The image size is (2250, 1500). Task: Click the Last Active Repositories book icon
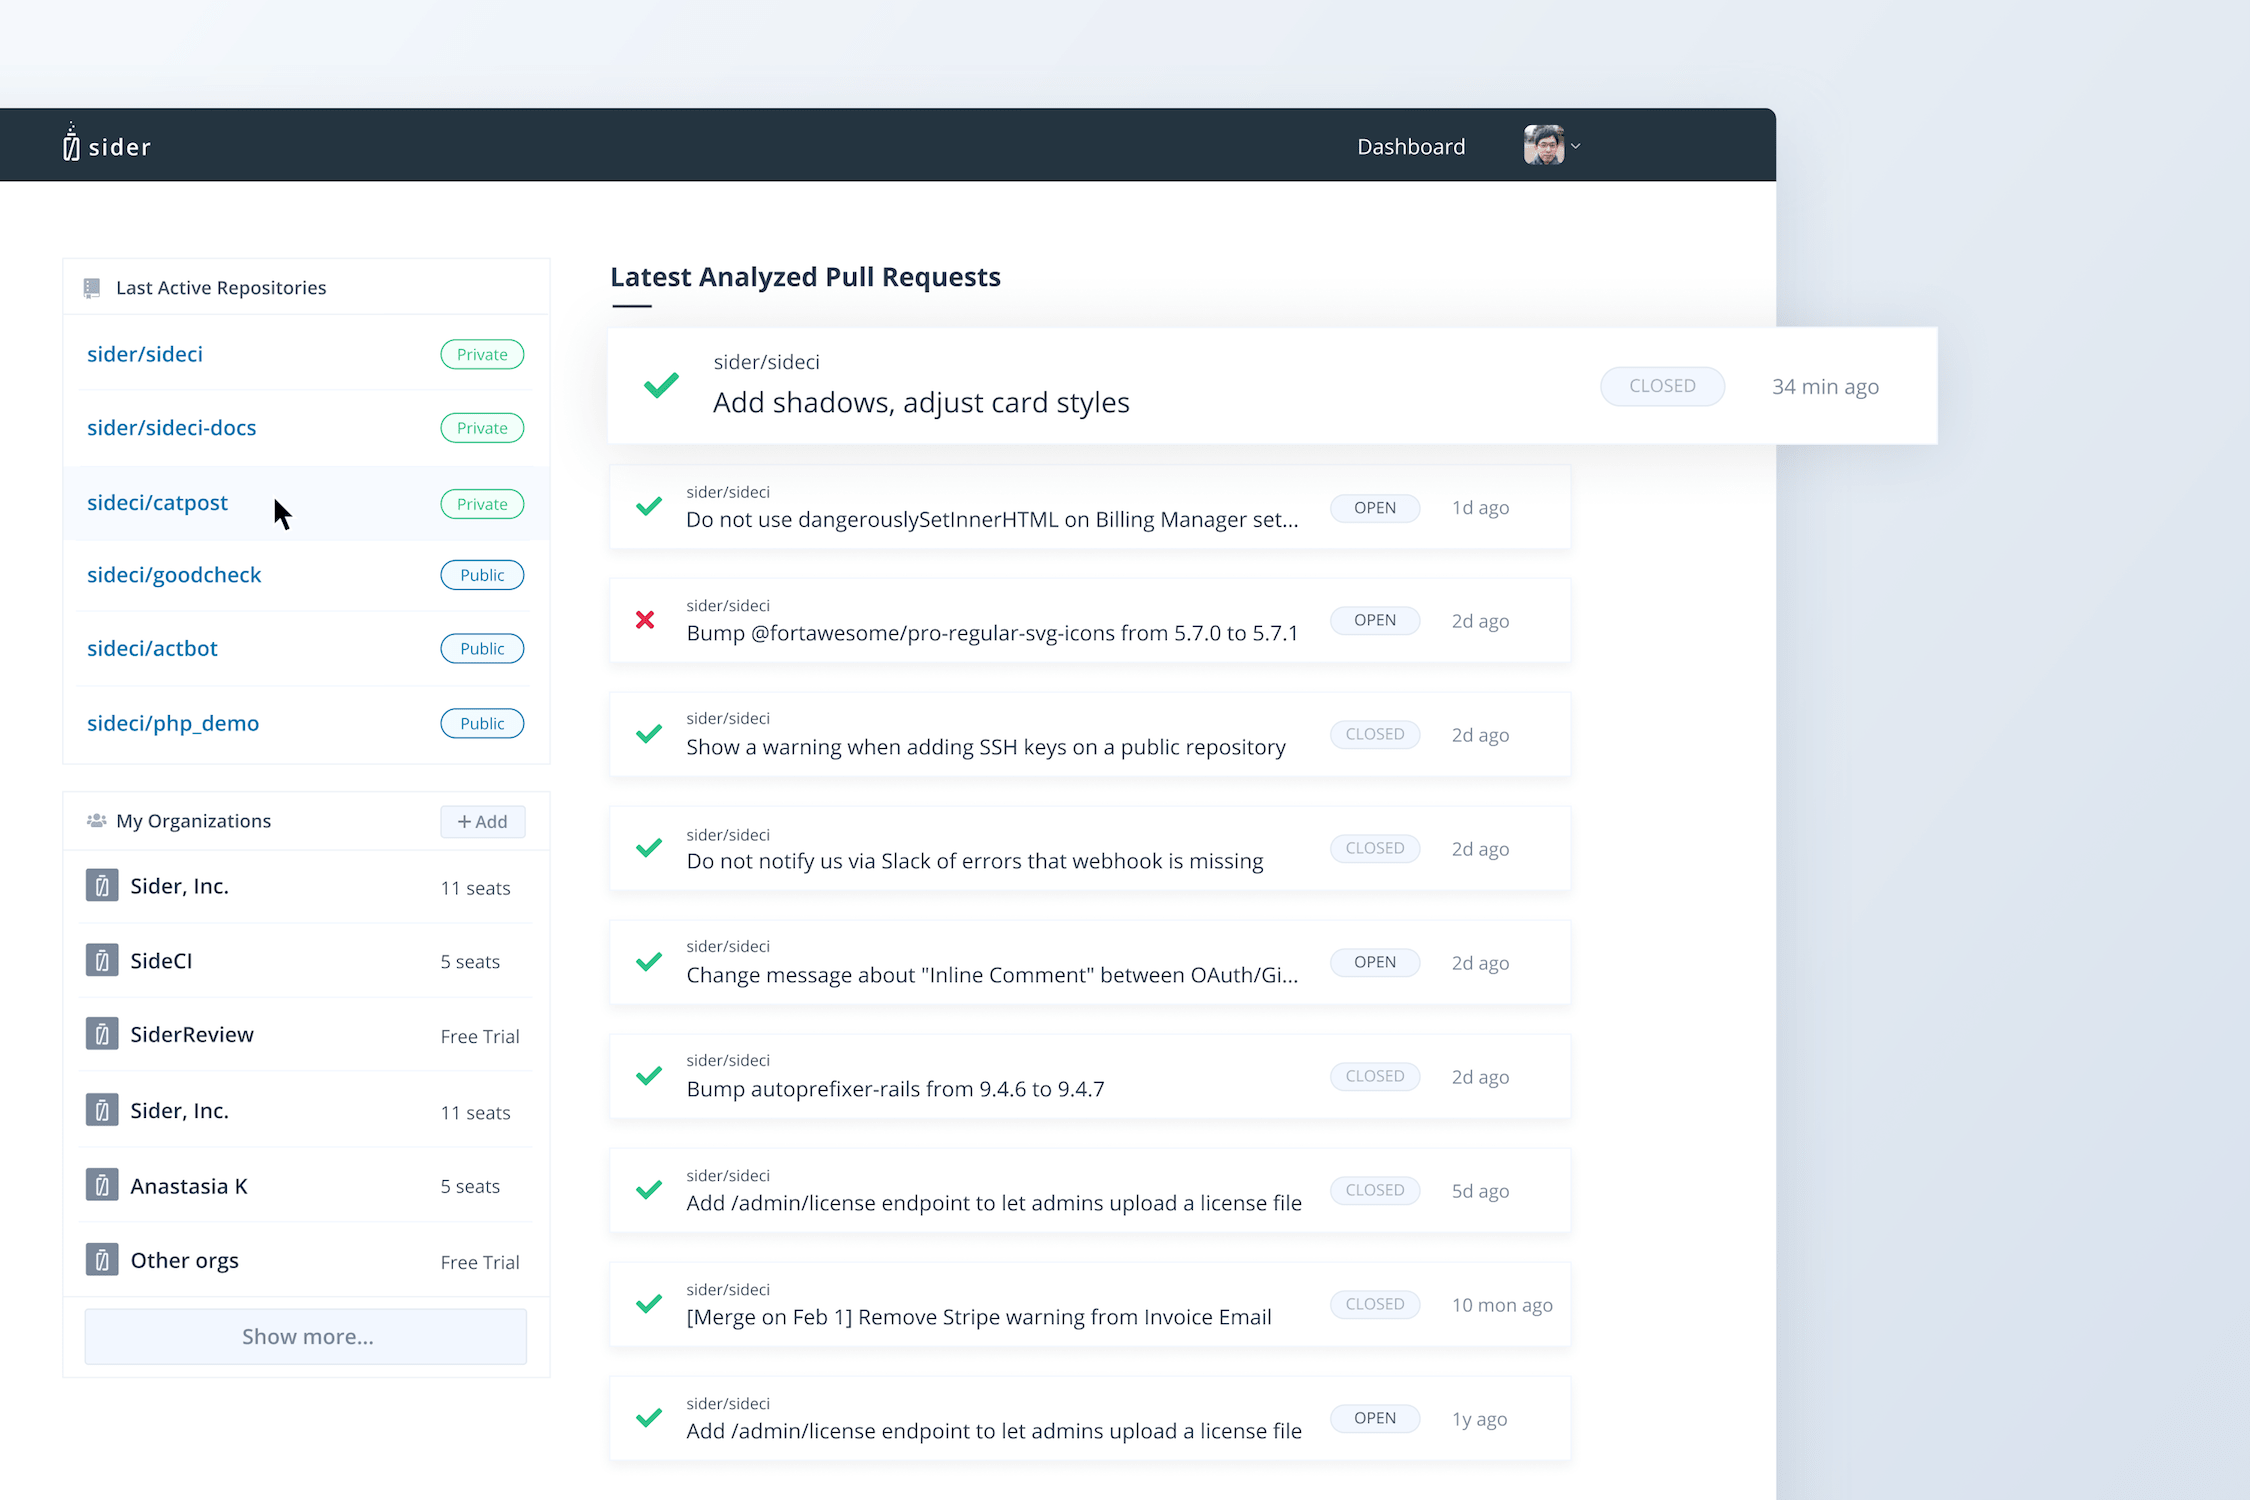pos(92,288)
